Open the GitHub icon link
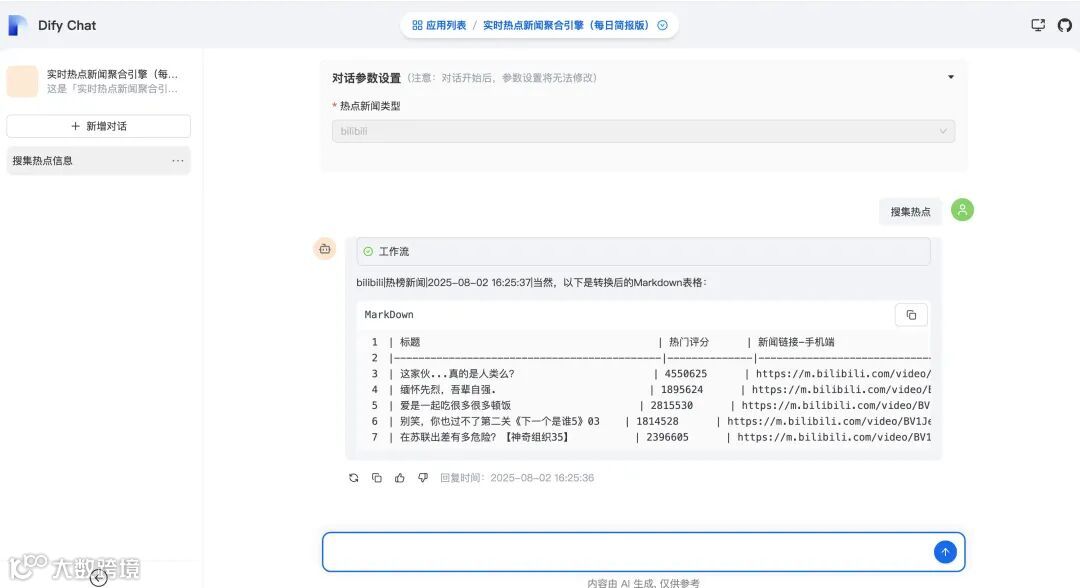The image size is (1080, 588). (x=1065, y=25)
